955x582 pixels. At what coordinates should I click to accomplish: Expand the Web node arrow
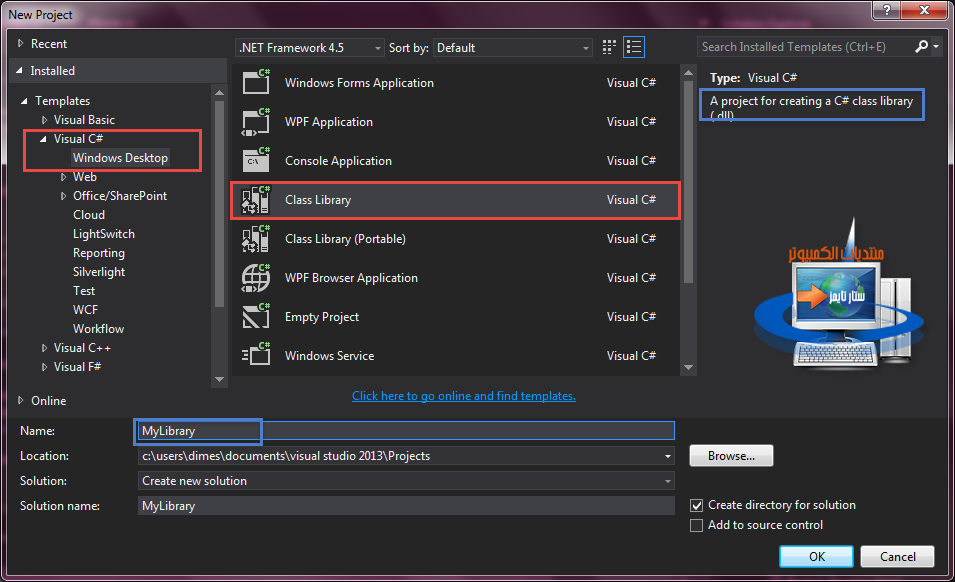point(63,177)
